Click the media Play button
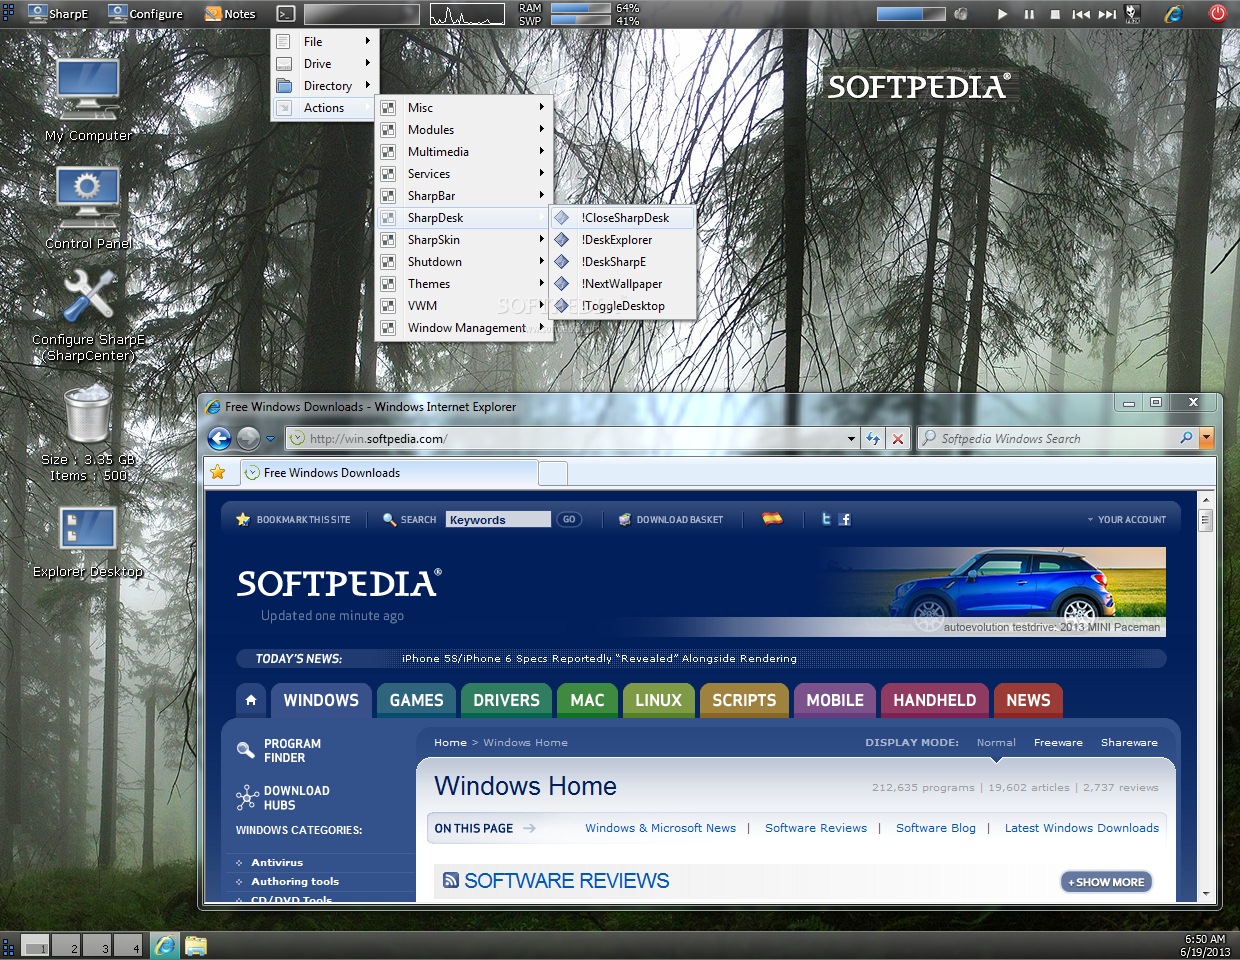The image size is (1240, 960). click(1003, 14)
